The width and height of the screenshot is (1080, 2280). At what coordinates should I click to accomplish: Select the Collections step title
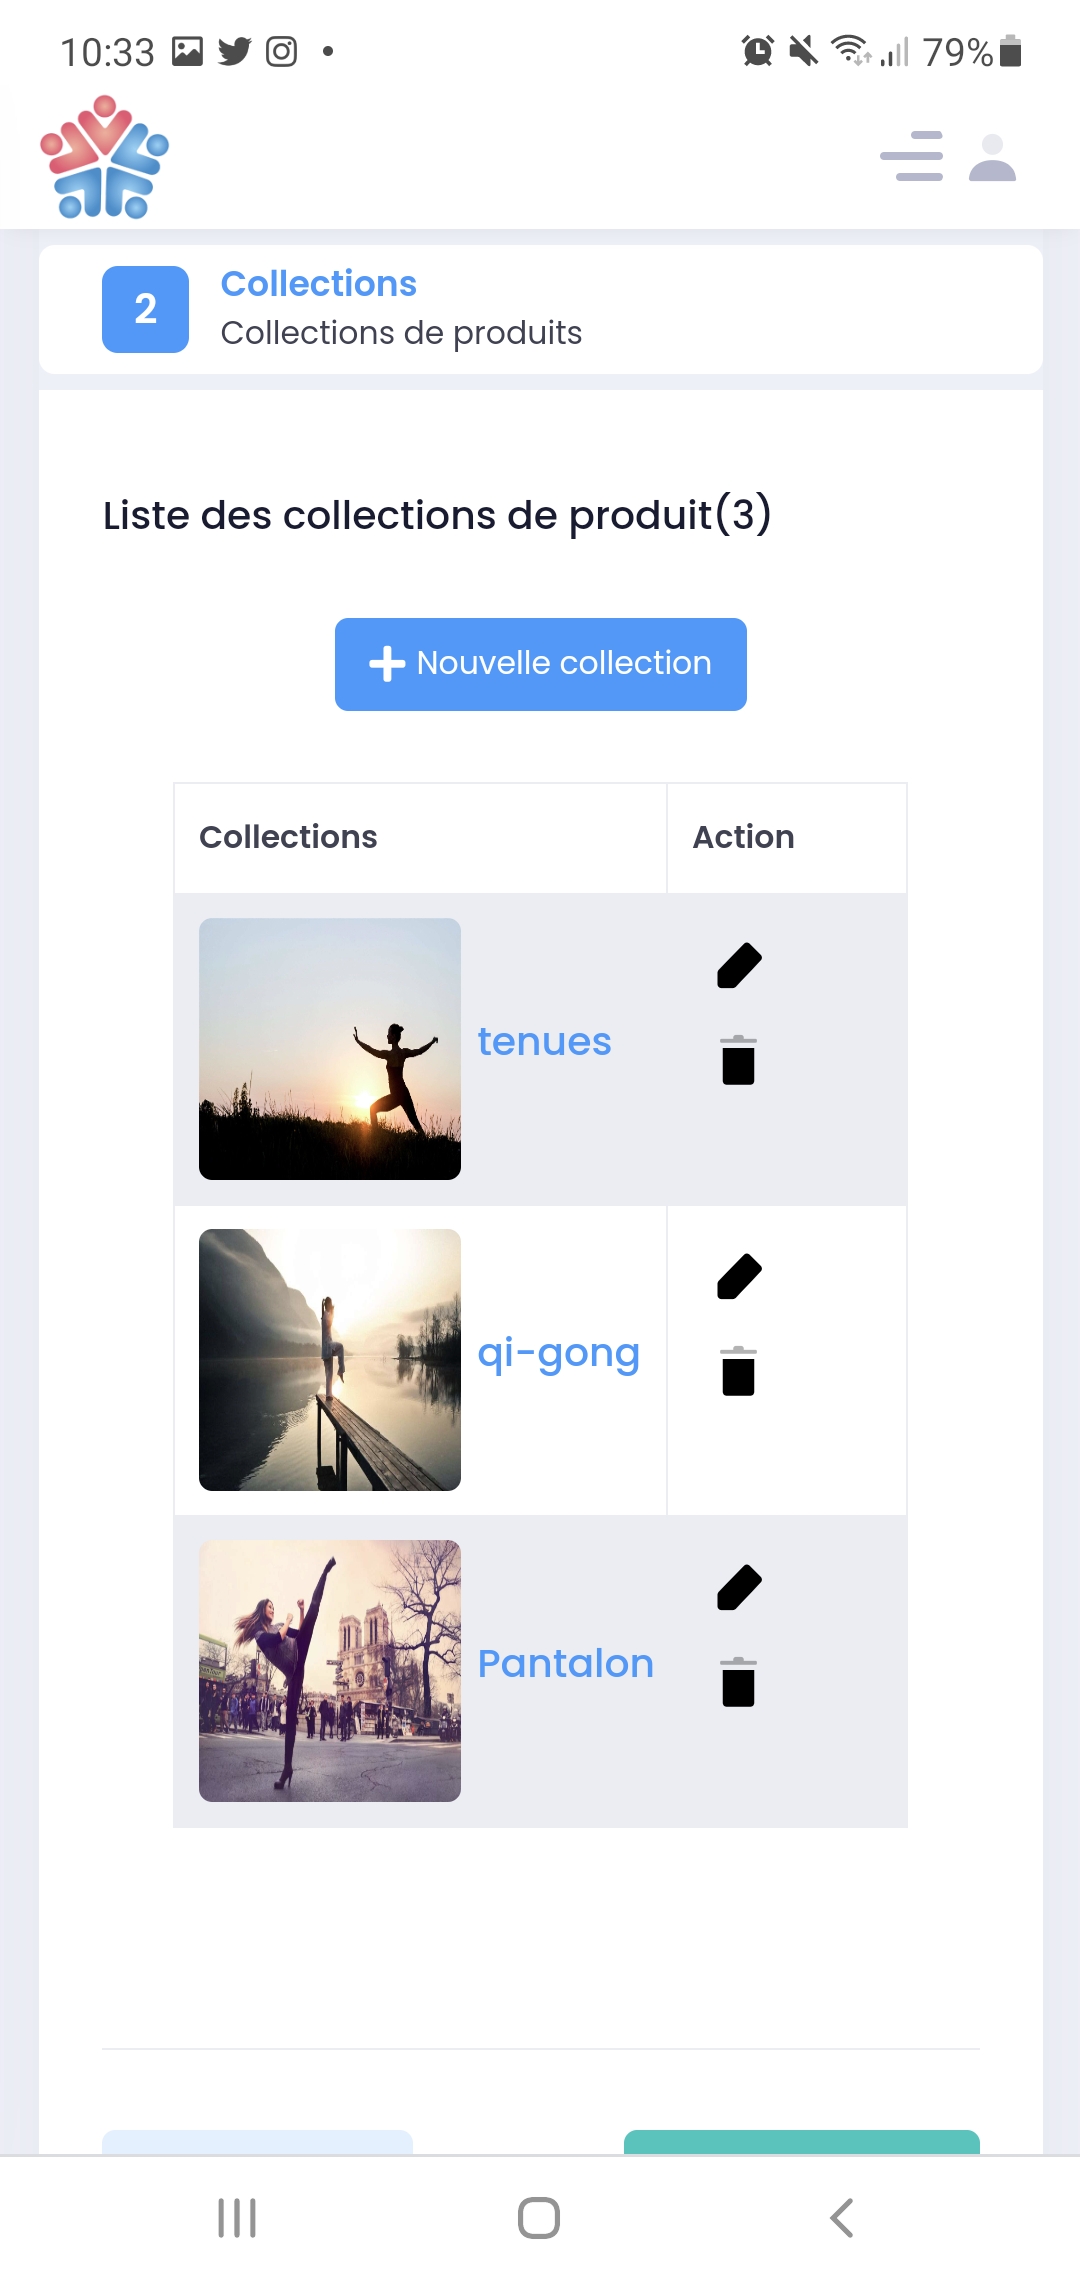point(318,284)
